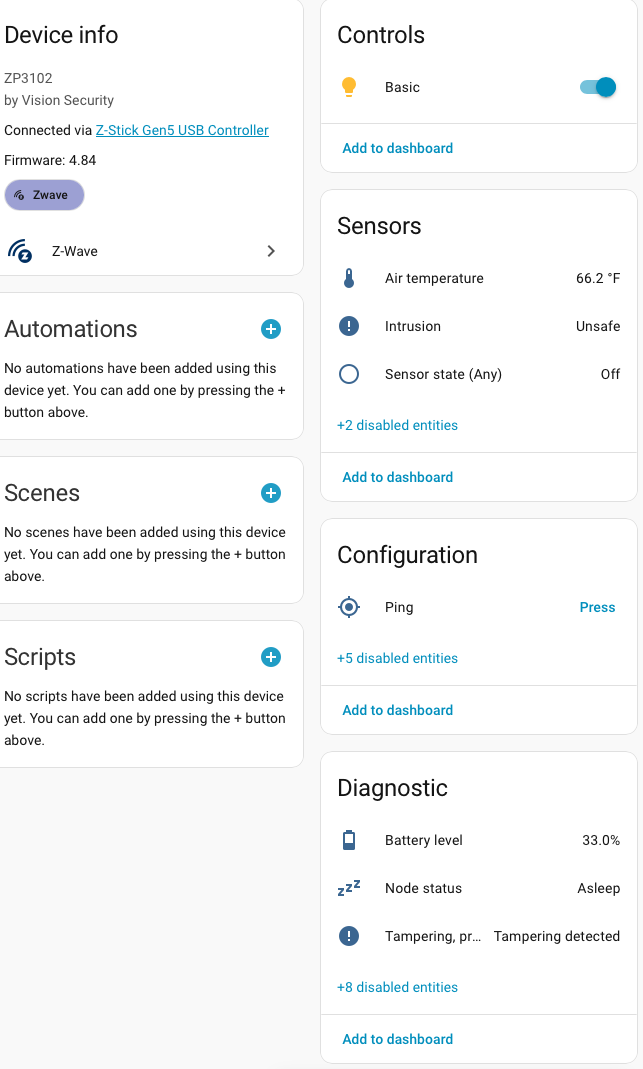Click the plus icon to add an automation
The height and width of the screenshot is (1069, 643).
271,329
